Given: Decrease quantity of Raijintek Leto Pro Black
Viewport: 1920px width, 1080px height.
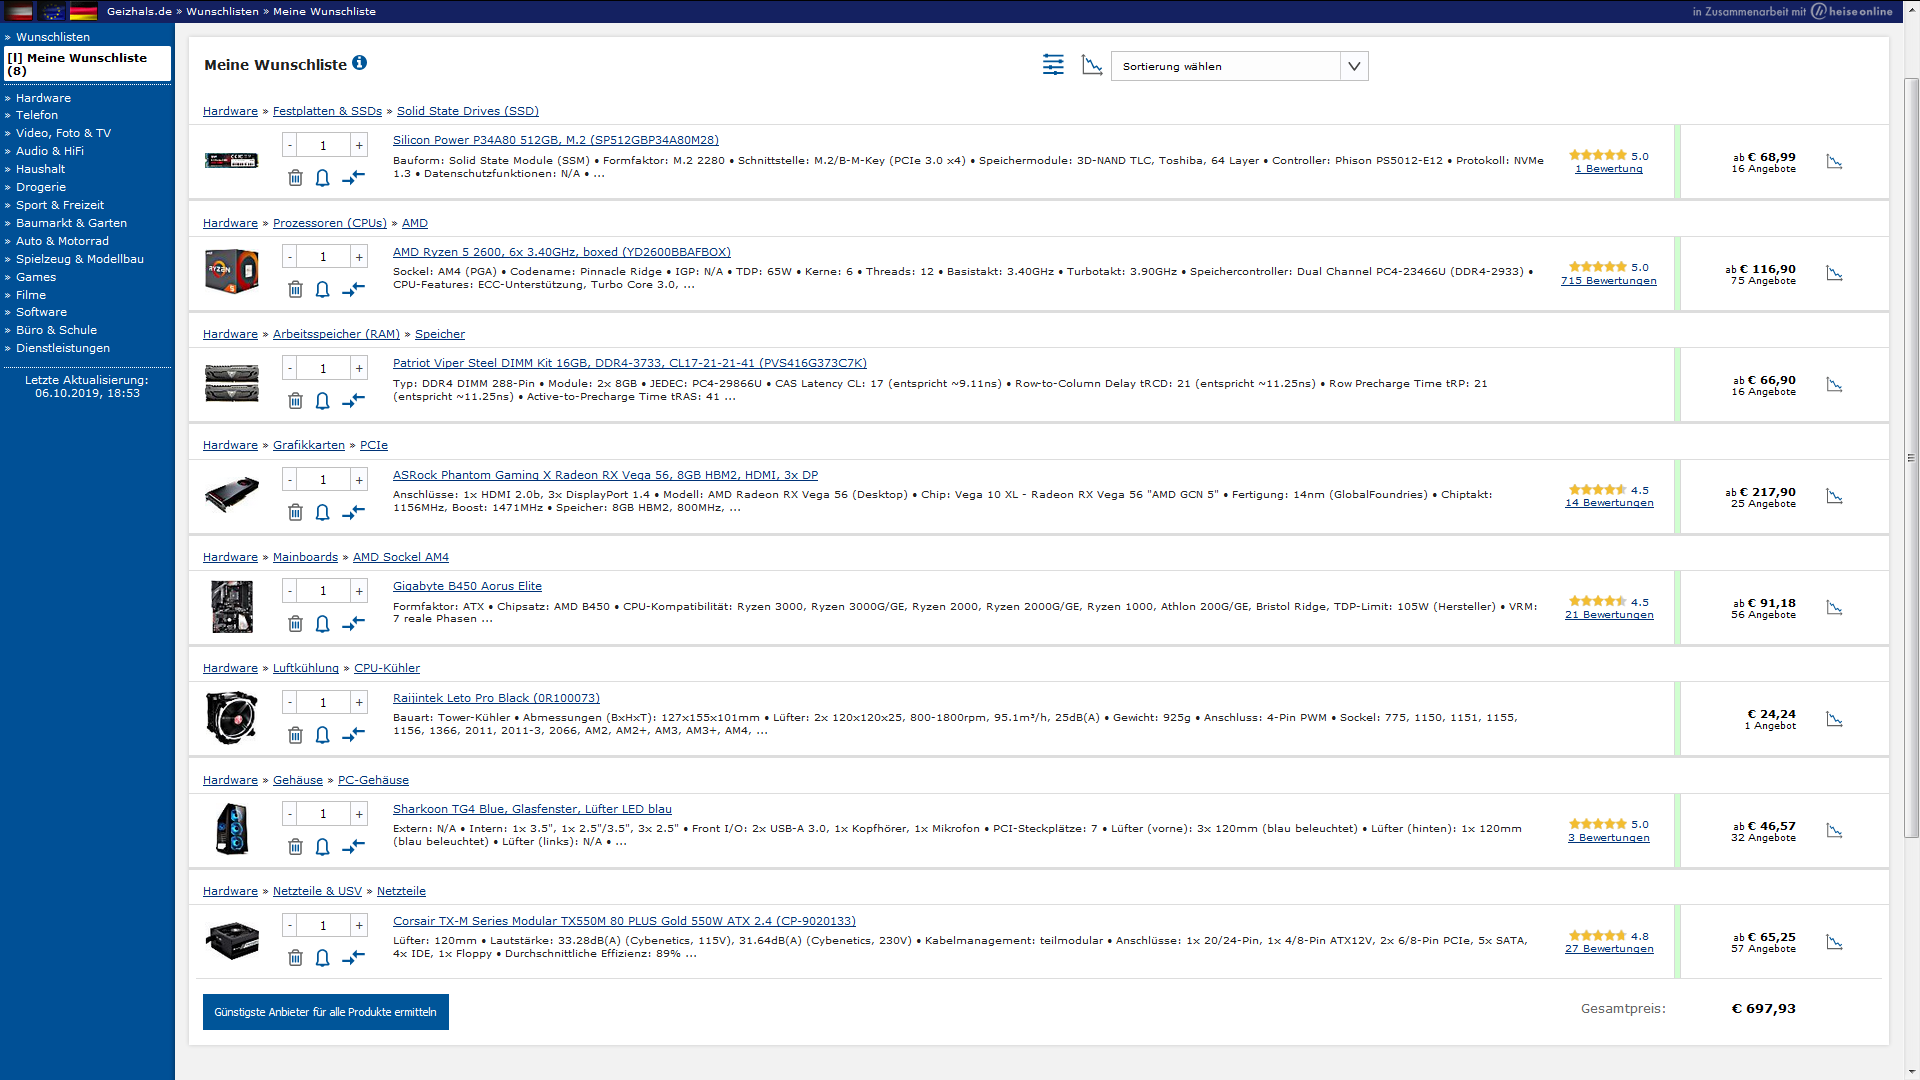Looking at the screenshot, I should pyautogui.click(x=290, y=703).
